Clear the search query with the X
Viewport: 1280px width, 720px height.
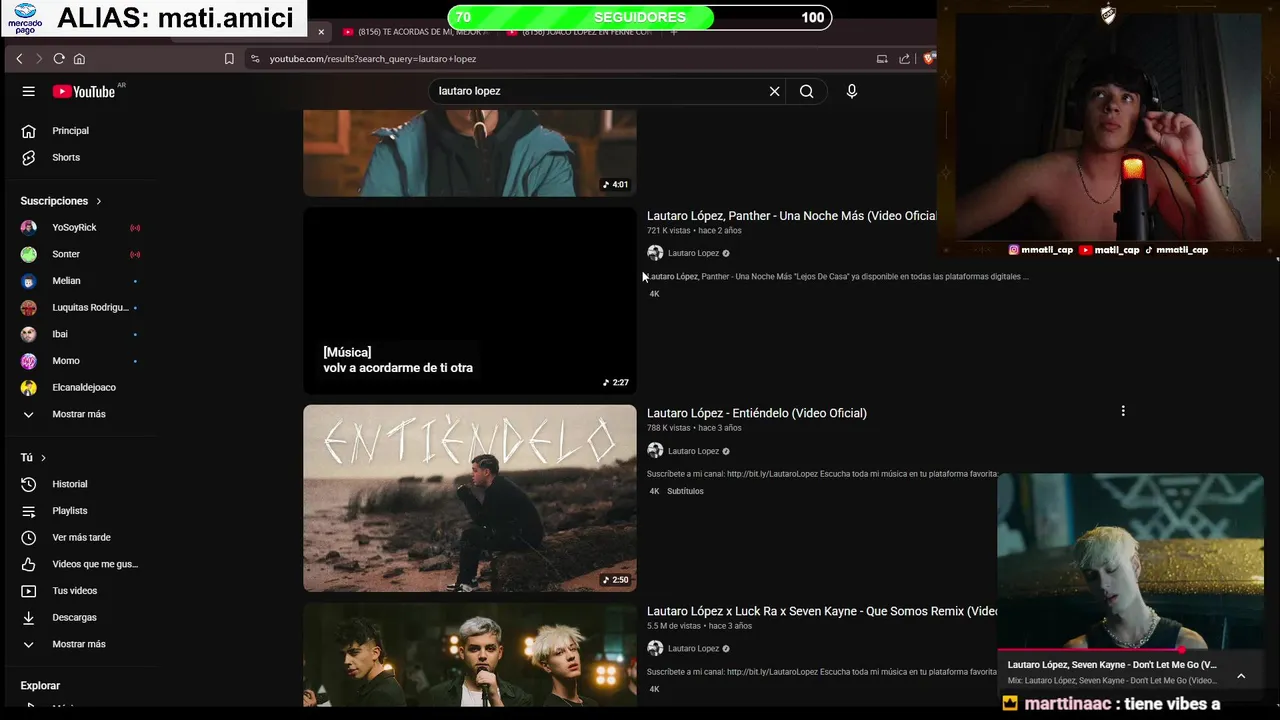point(774,91)
